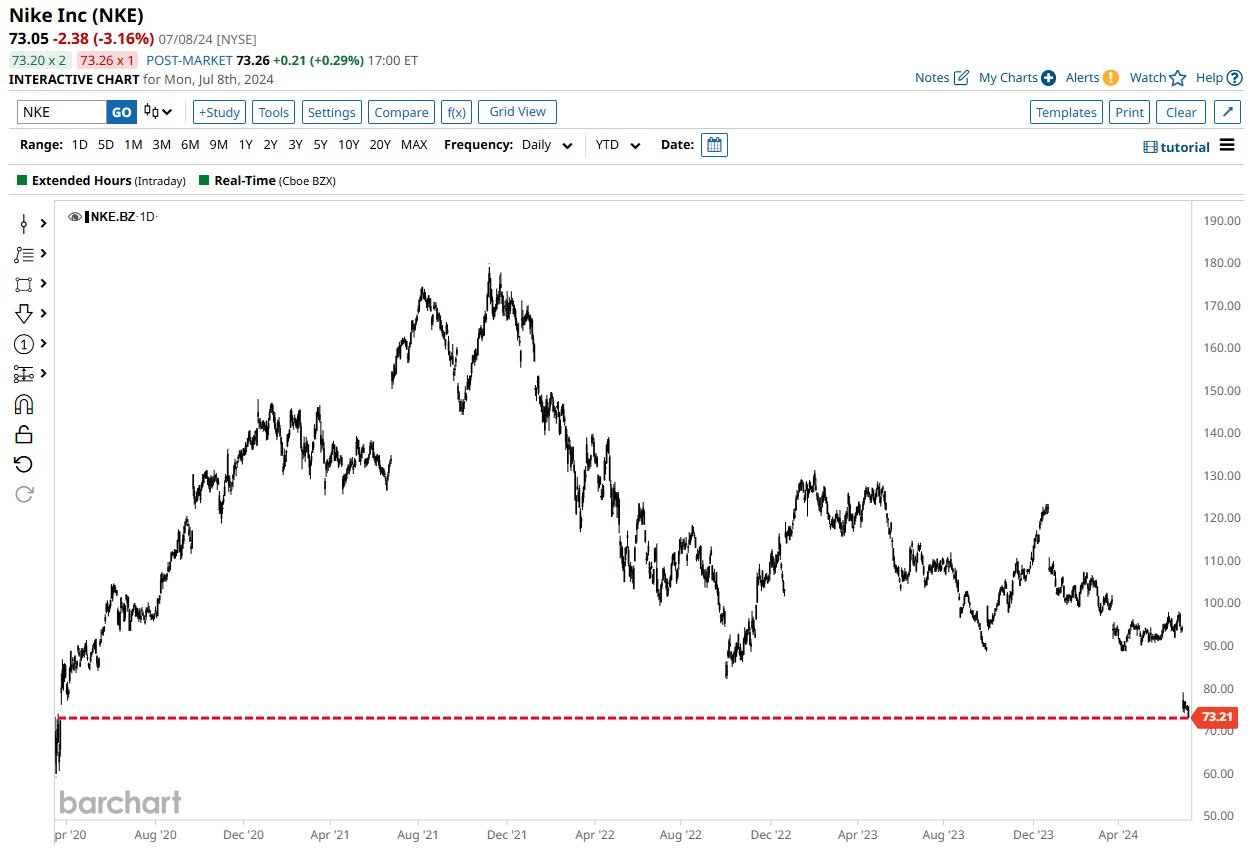1252x859 pixels.
Task: Click the +Study button
Action: click(x=219, y=112)
